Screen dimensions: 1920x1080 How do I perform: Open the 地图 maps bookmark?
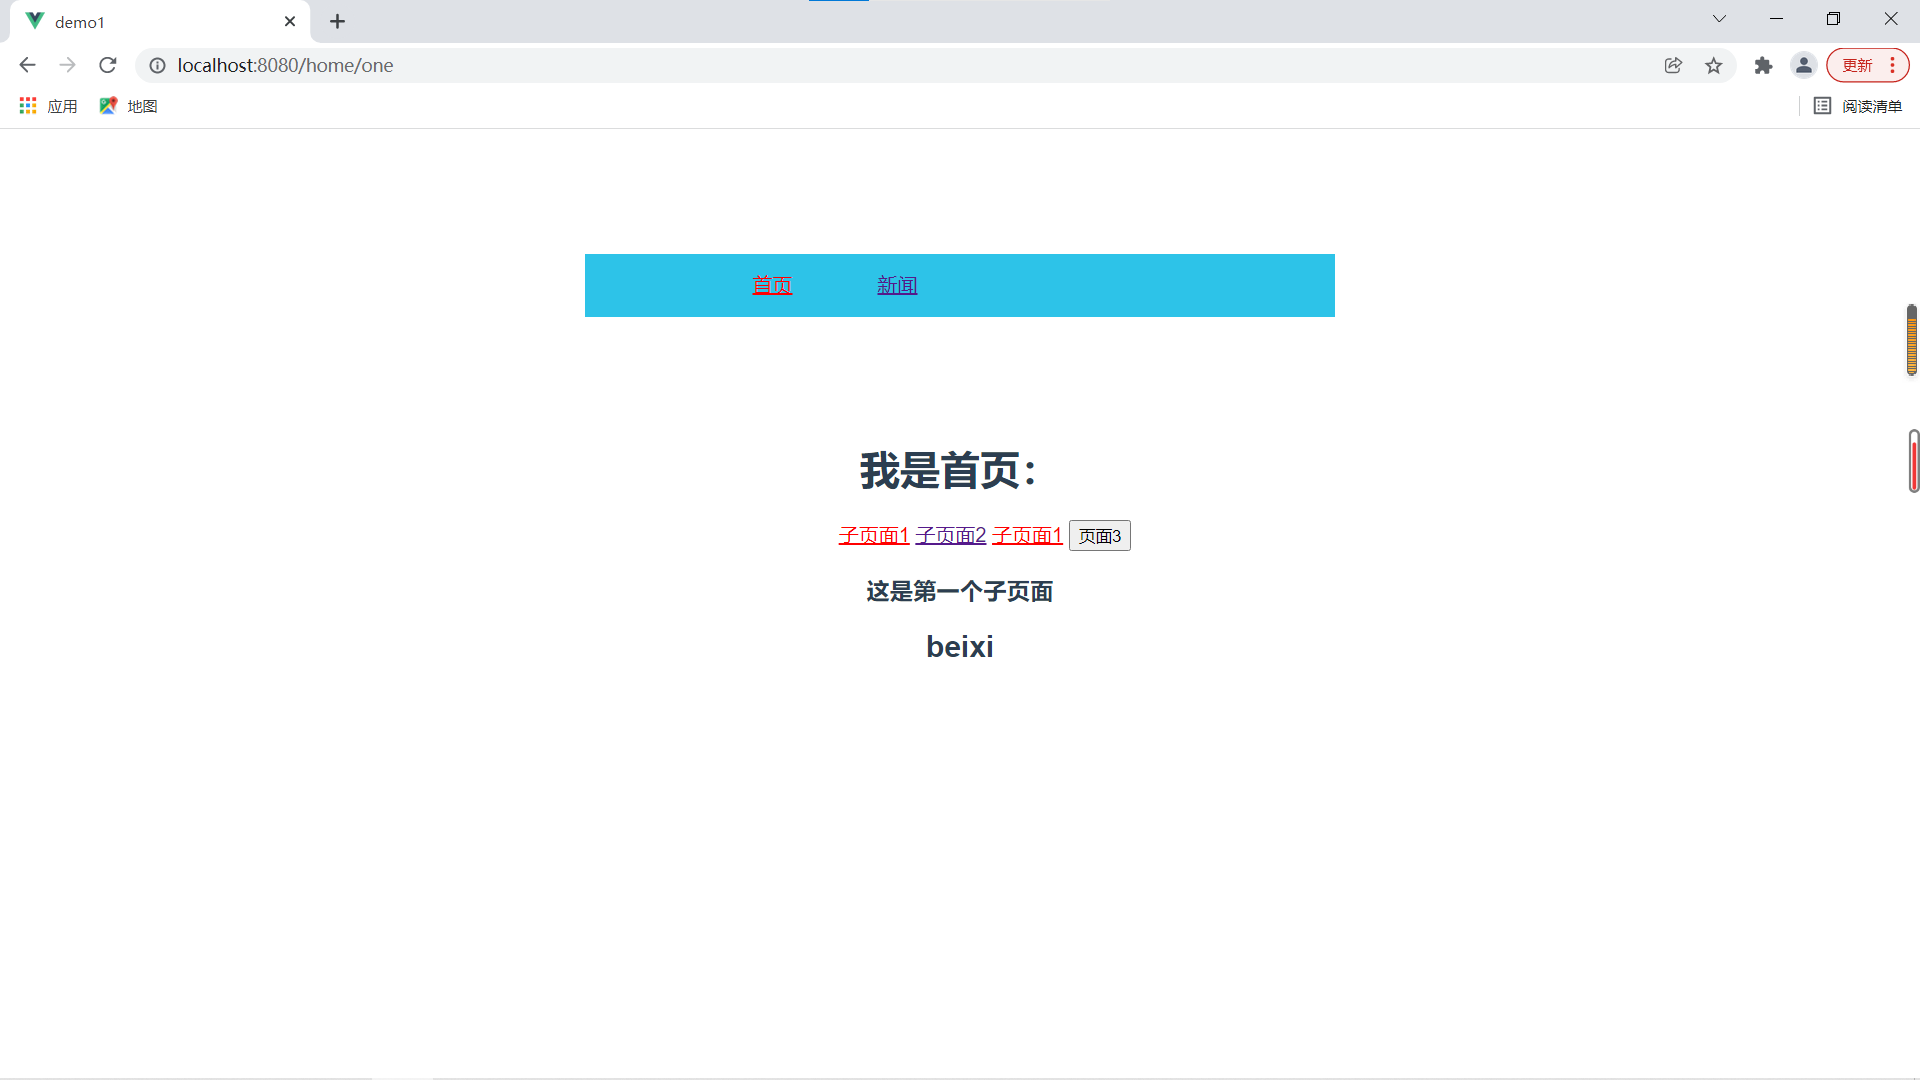[128, 106]
